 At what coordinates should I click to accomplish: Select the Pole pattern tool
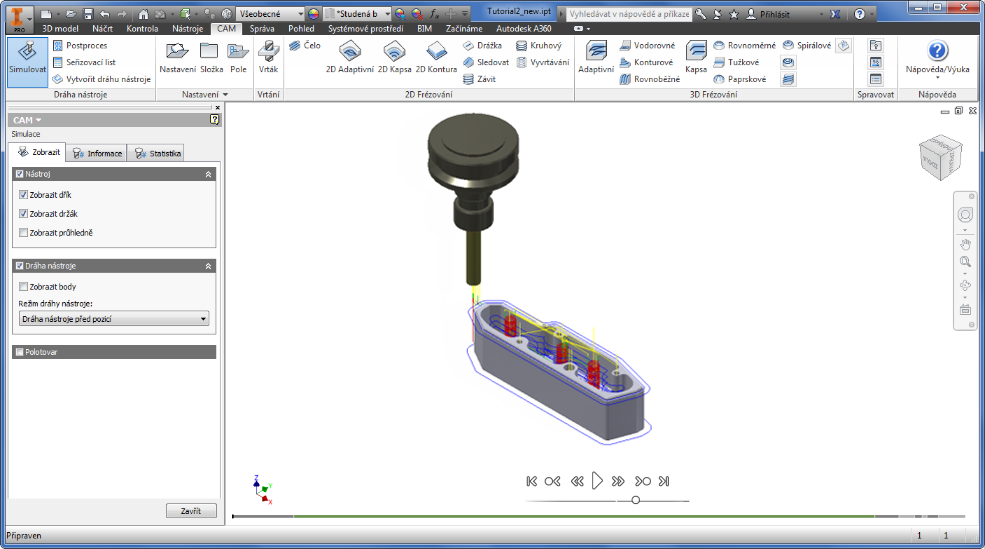[238, 58]
